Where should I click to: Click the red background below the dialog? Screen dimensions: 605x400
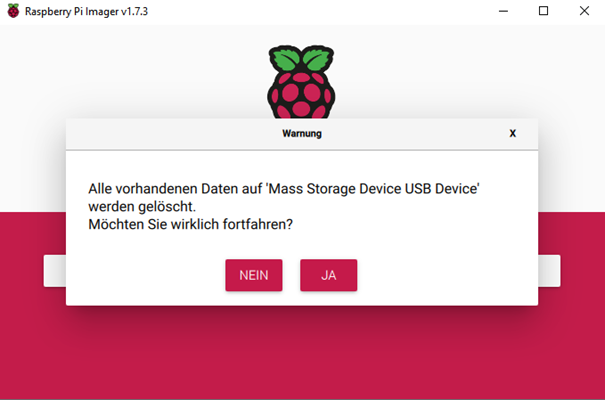pos(302,353)
